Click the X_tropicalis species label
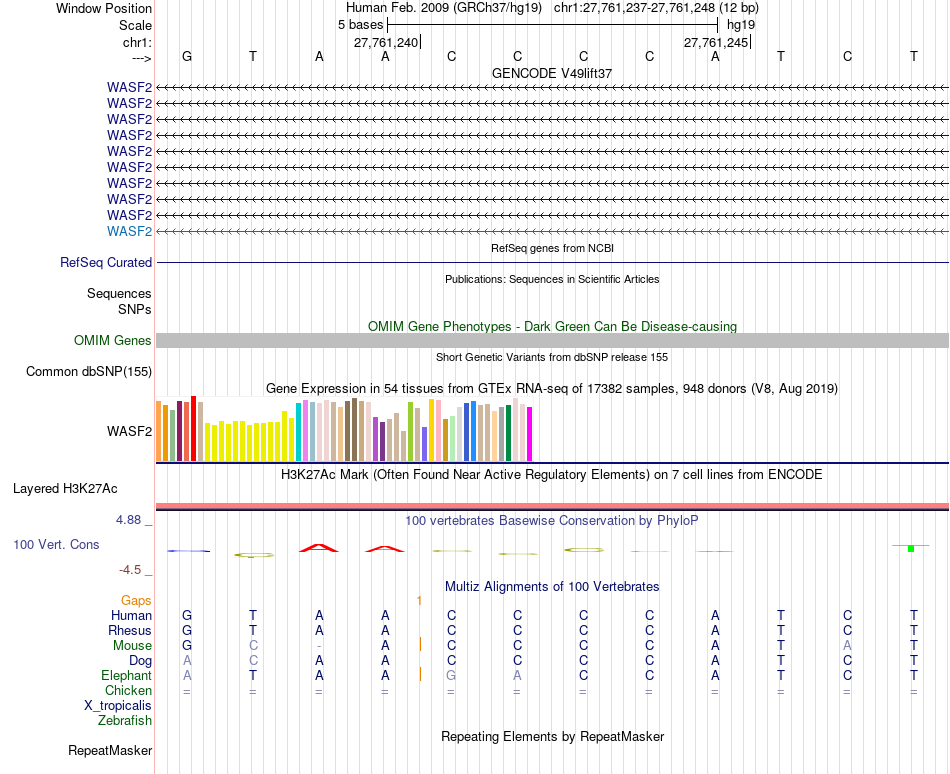This screenshot has width=950, height=774. click(x=118, y=706)
